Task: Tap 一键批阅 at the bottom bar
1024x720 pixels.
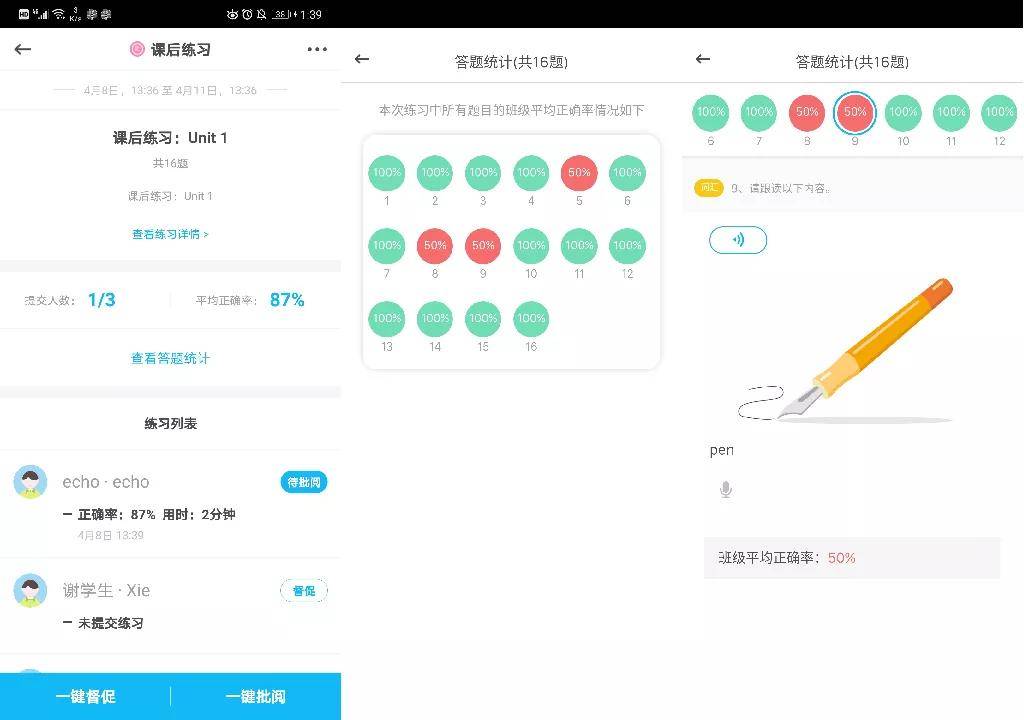Action: 255,696
